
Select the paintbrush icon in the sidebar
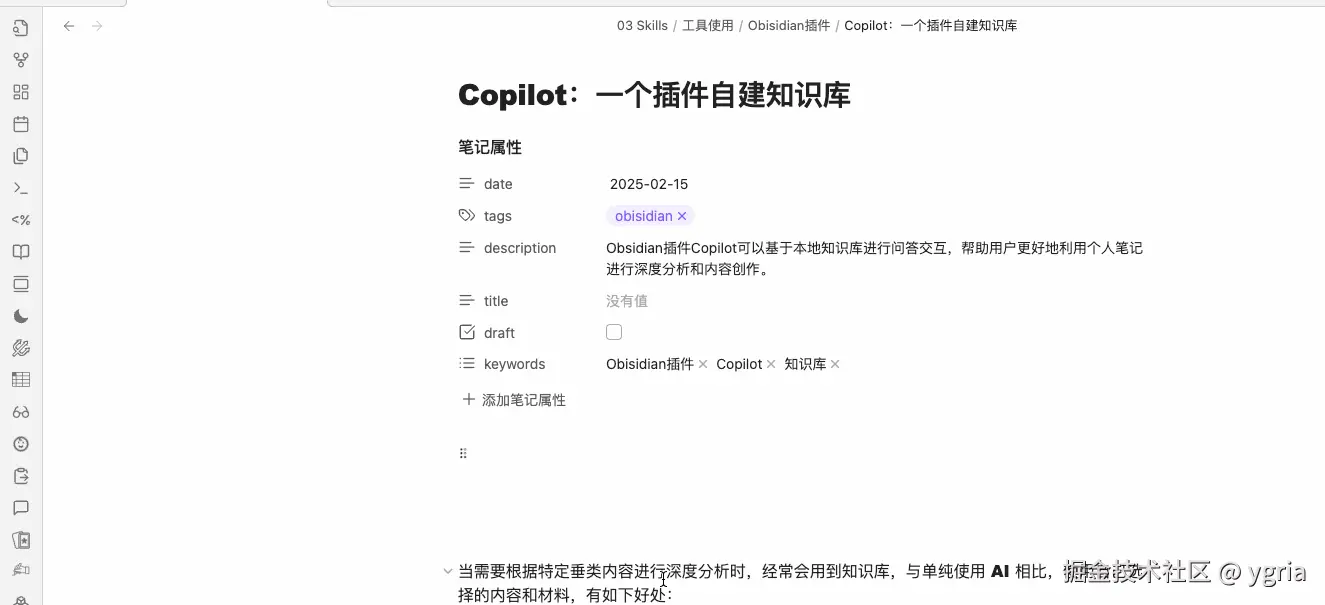click(21, 347)
